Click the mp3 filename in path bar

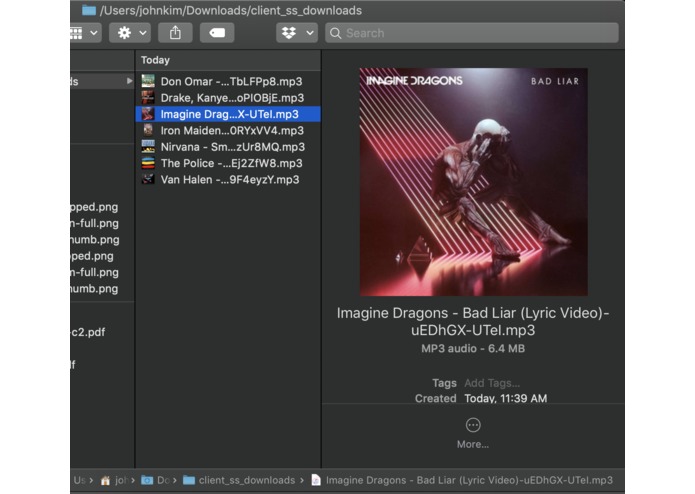[x=469, y=480]
